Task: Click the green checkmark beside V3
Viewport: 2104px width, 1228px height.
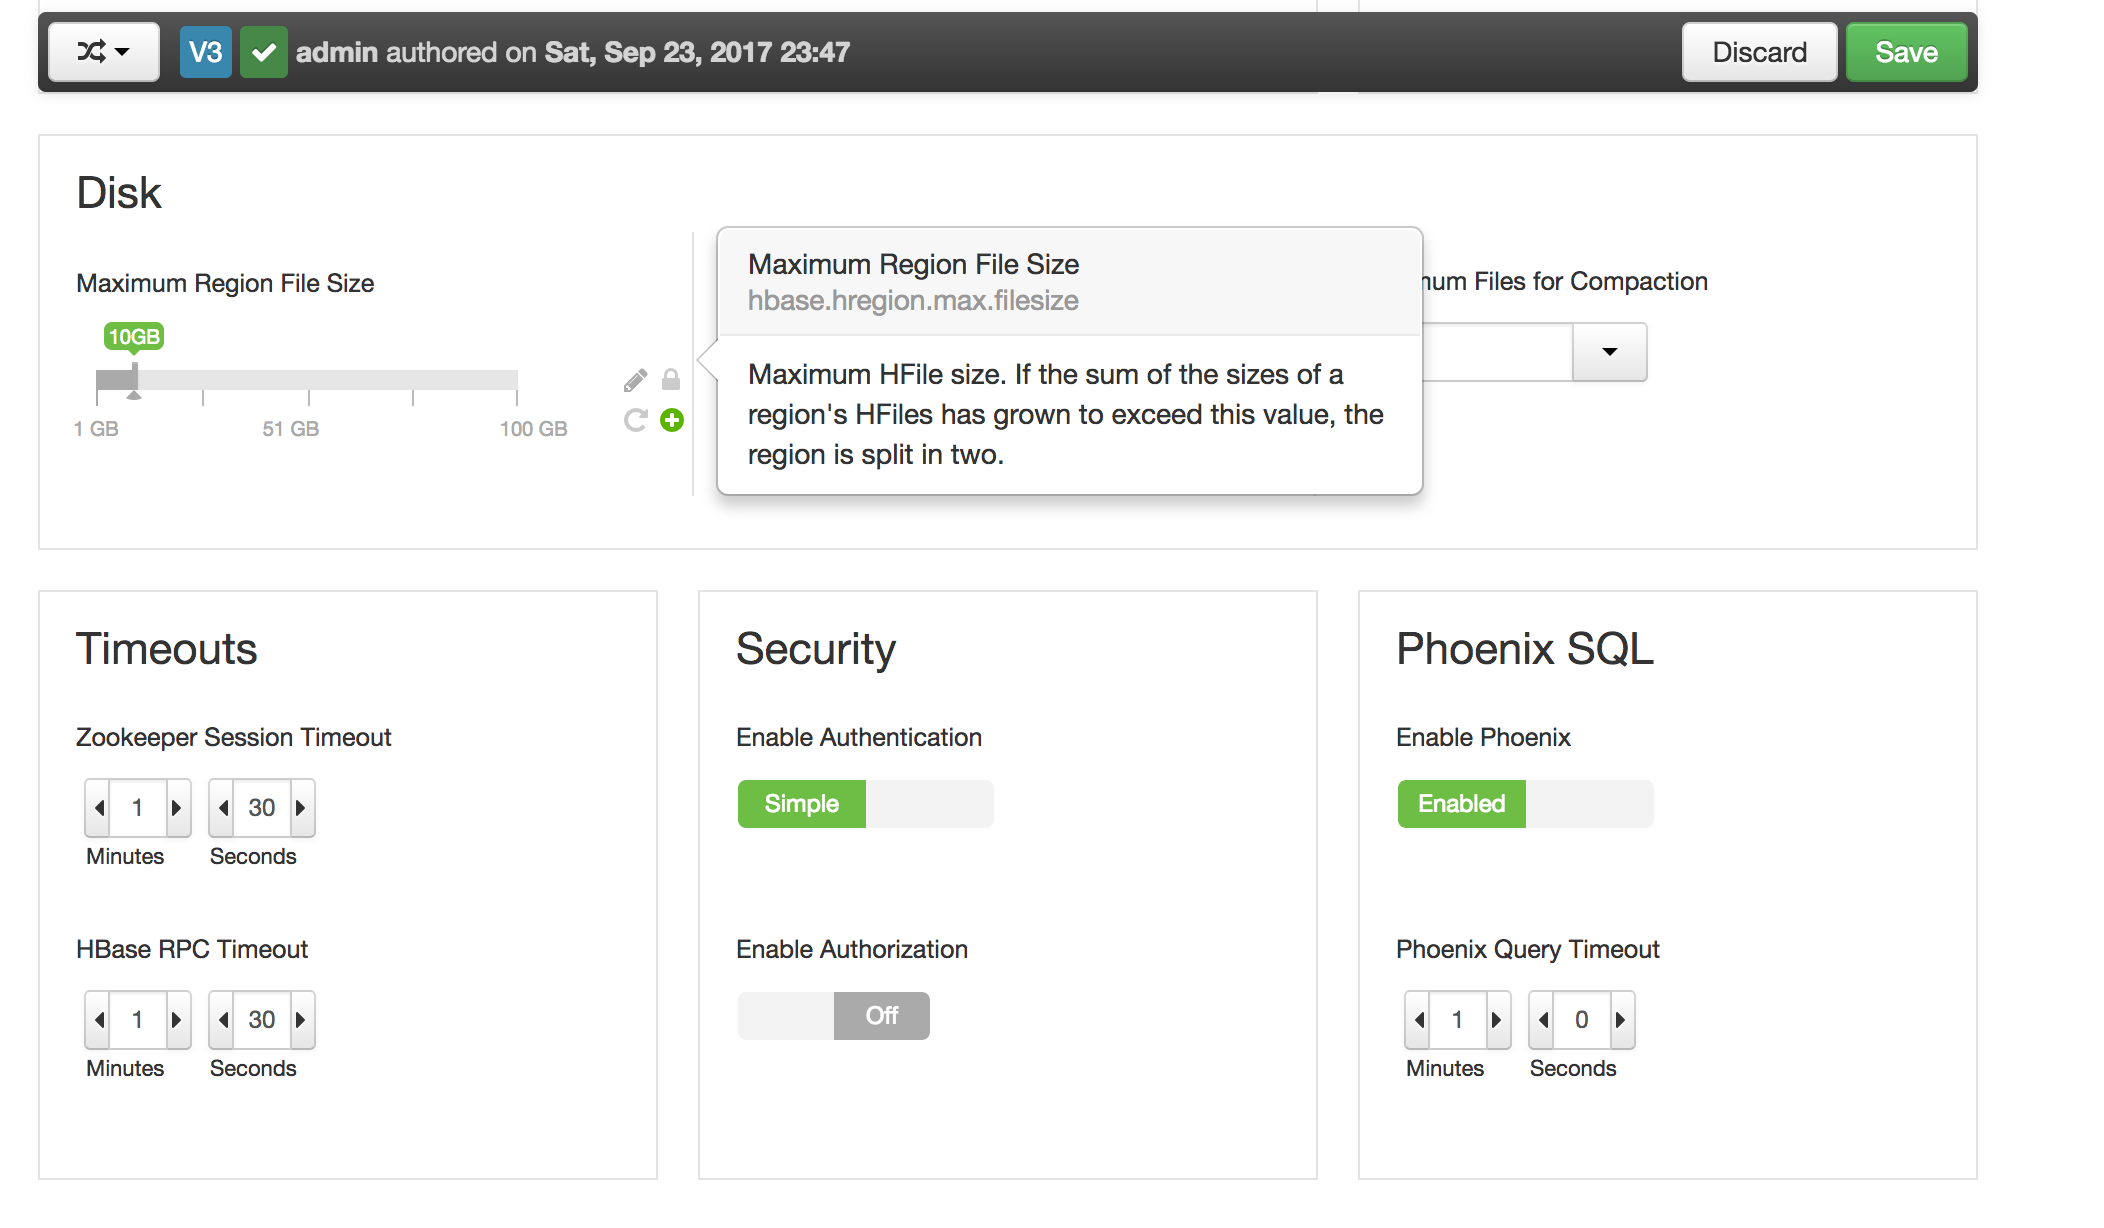Action: point(264,51)
